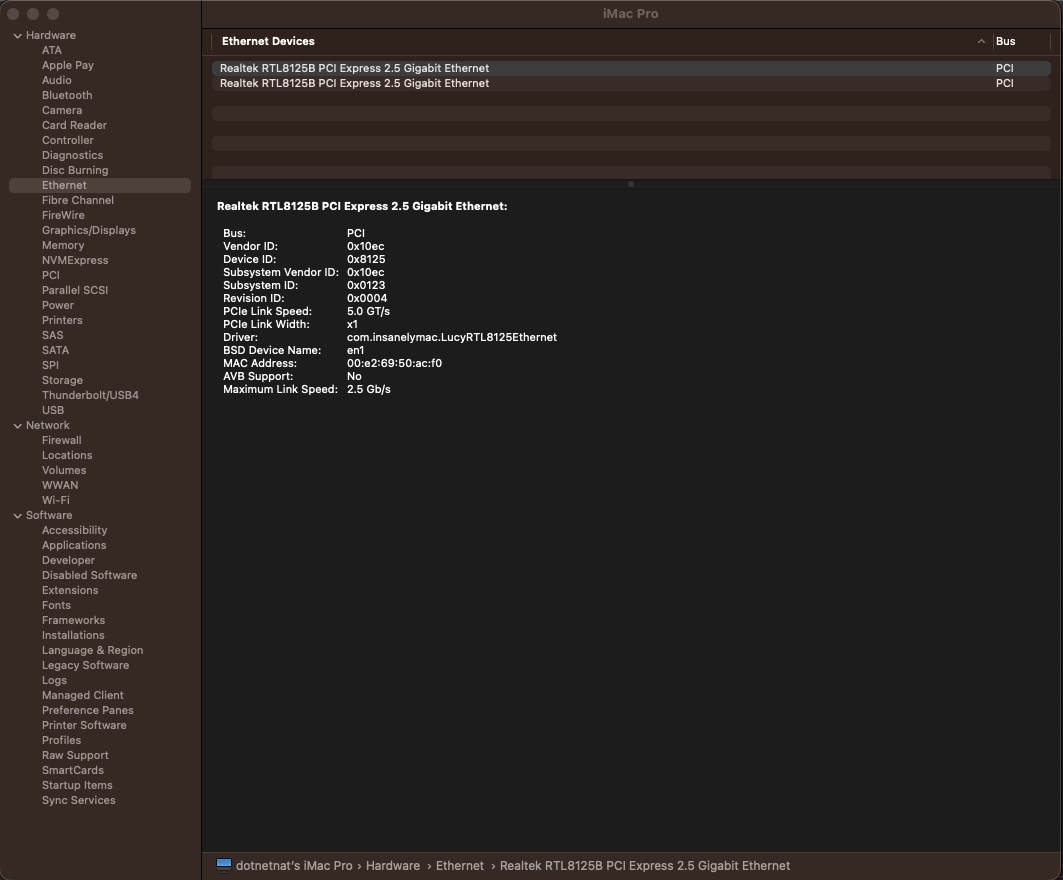
Task: Show Graphics/Displays information
Action: pos(89,231)
